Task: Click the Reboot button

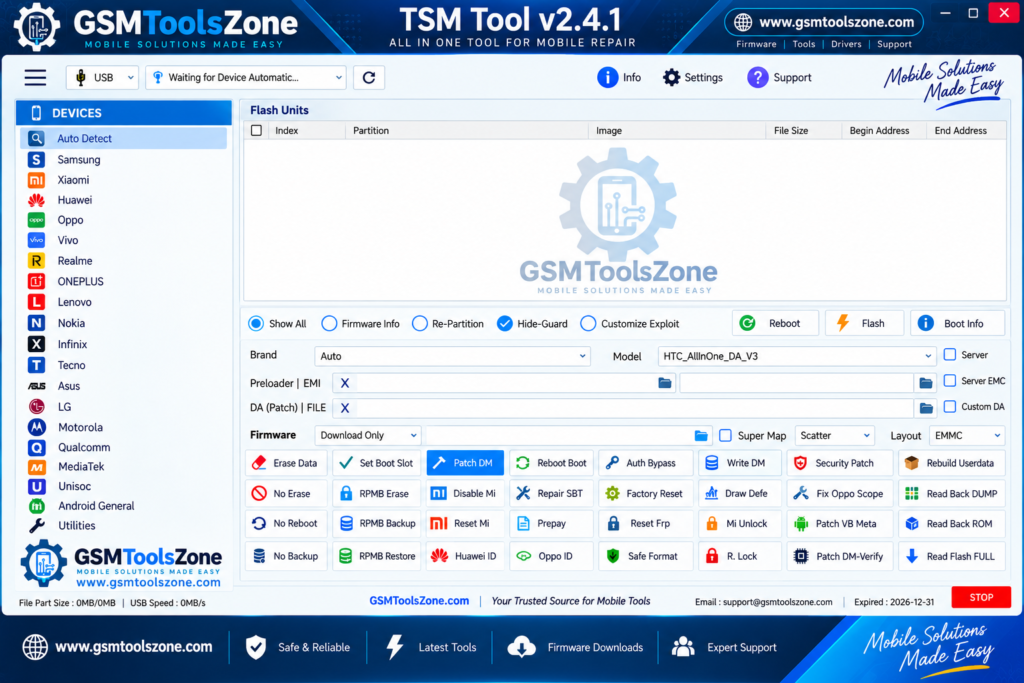Action: [x=775, y=323]
